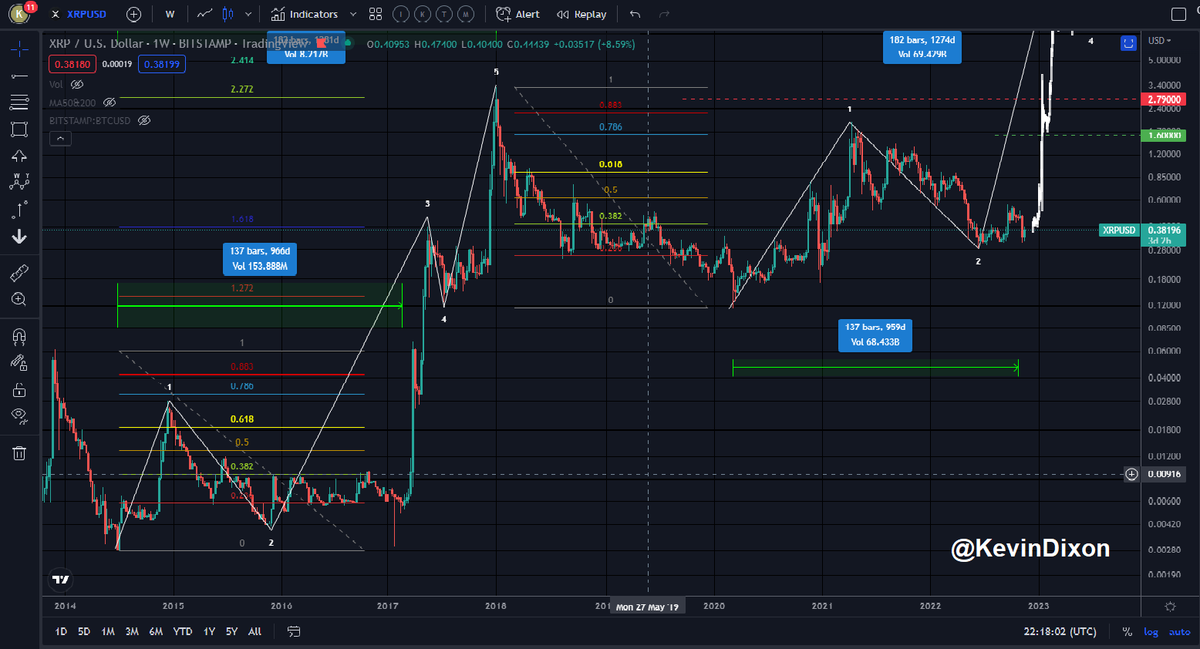Activate the zoom-in magnifier tool

tap(19, 299)
